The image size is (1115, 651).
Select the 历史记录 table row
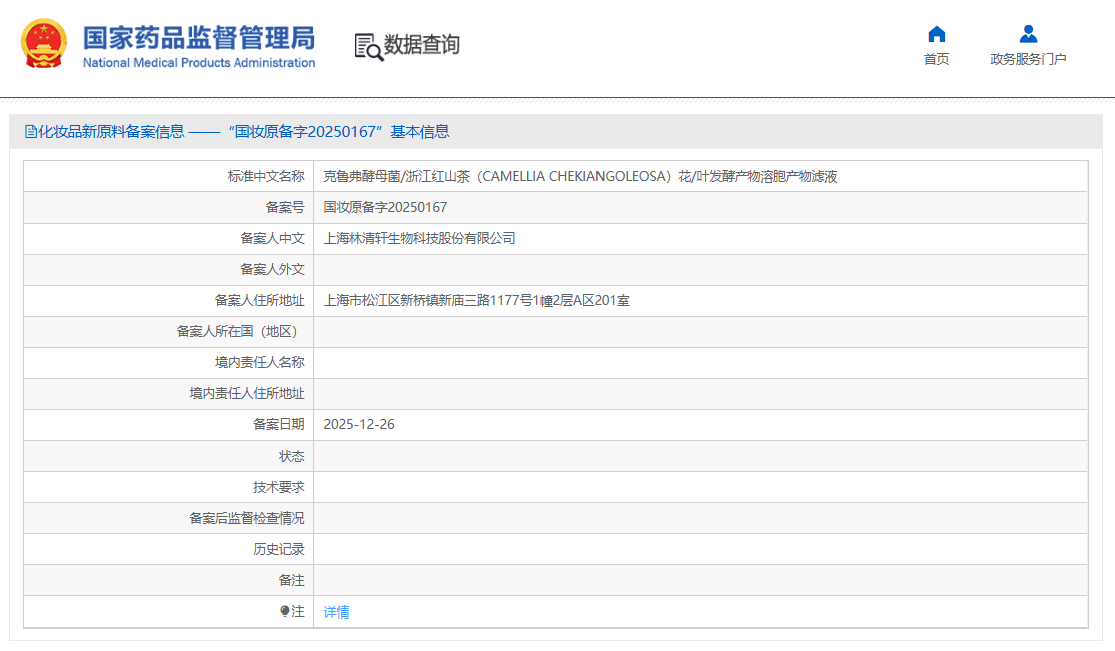(700, 549)
